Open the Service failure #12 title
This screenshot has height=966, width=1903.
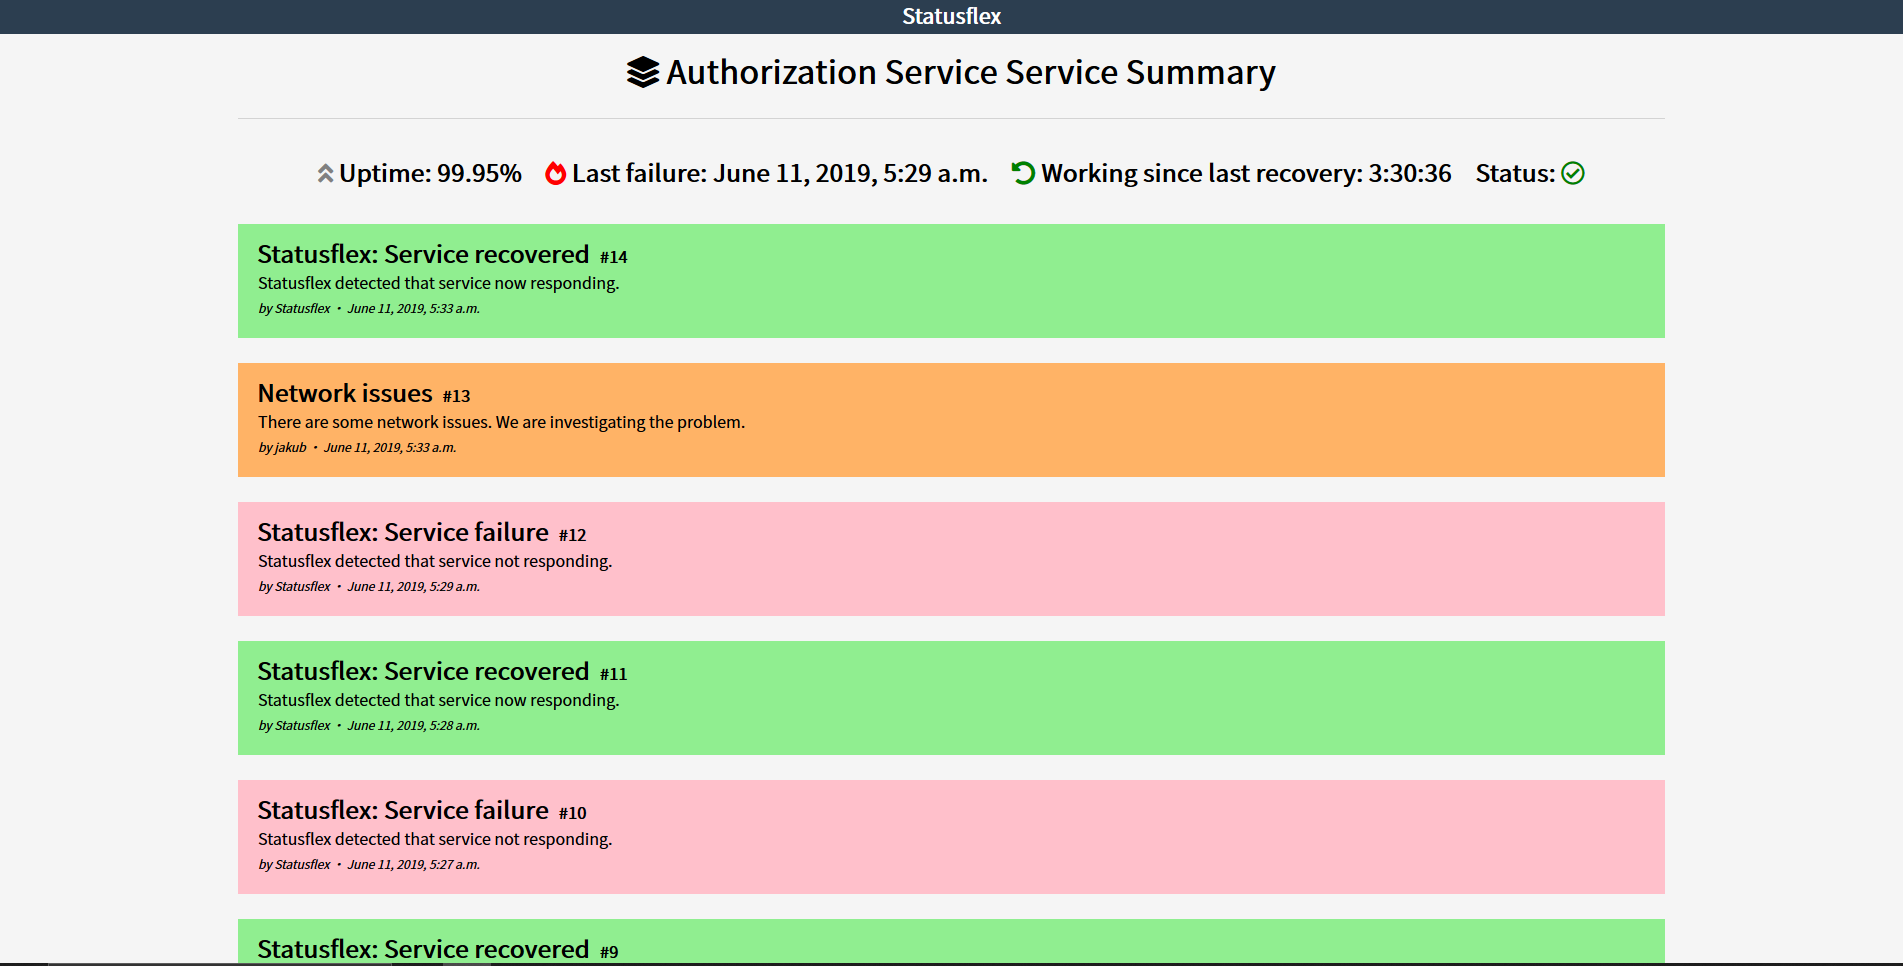click(403, 532)
